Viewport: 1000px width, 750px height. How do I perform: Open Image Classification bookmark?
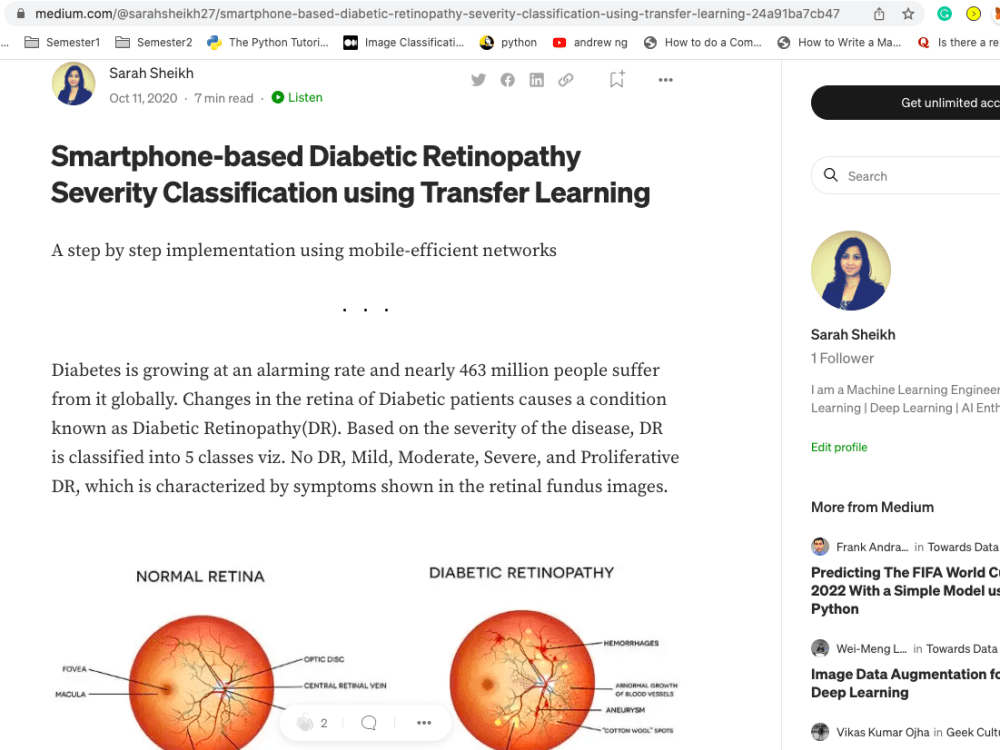[x=404, y=42]
